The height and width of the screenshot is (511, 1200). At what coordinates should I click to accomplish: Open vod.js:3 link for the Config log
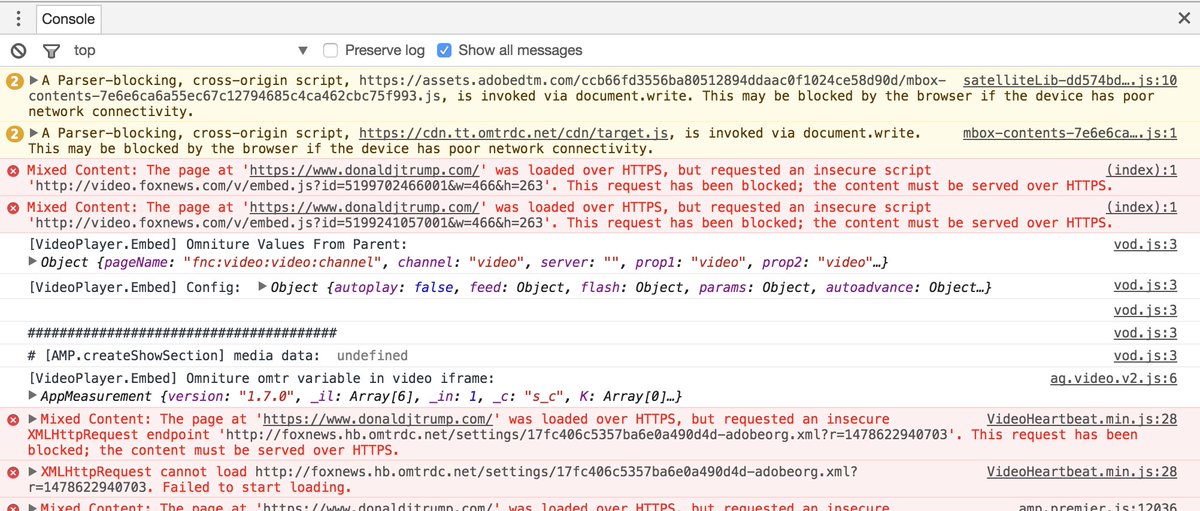pyautogui.click(x=1145, y=287)
